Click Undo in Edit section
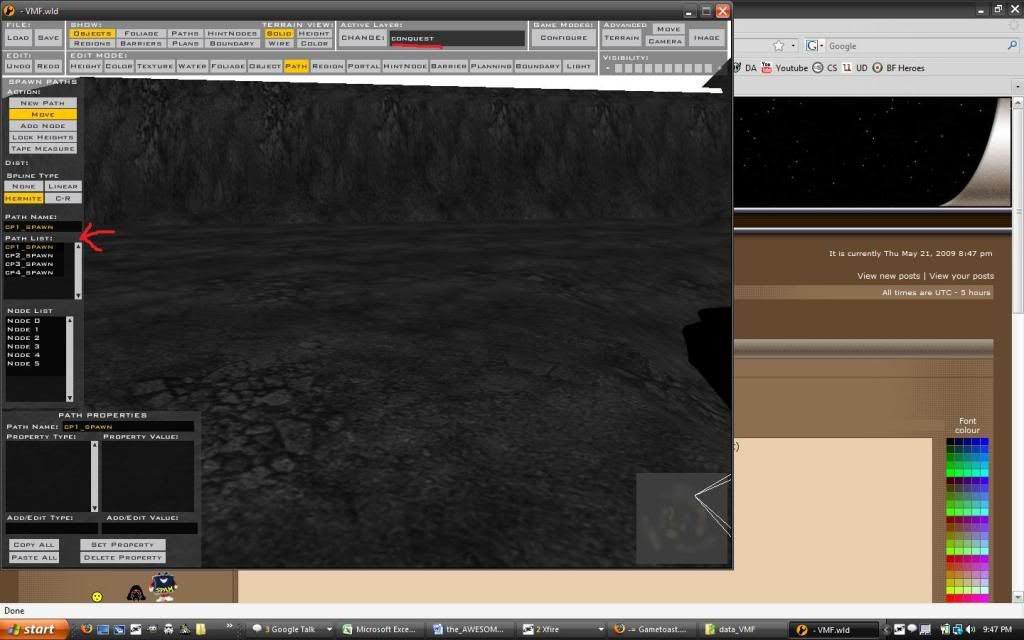Viewport: 1024px width, 640px height. (18, 66)
